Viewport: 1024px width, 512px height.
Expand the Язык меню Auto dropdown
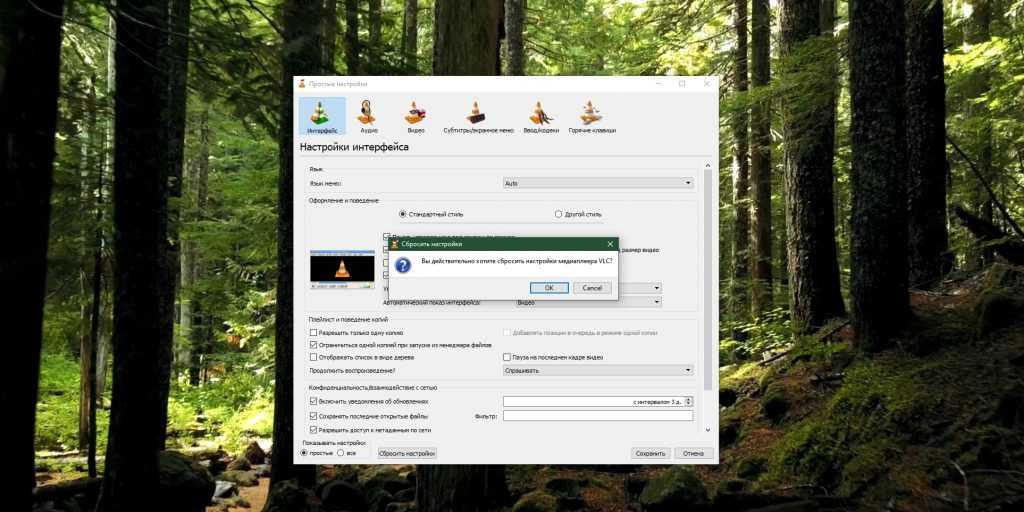597,183
